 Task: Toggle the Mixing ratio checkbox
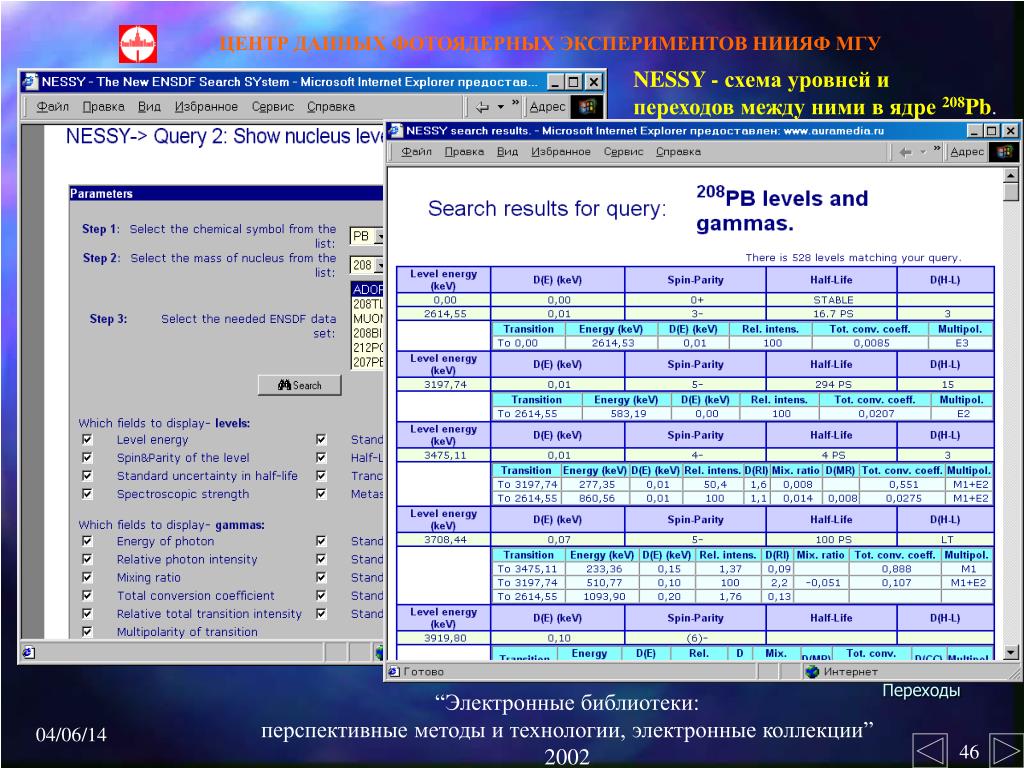(87, 578)
